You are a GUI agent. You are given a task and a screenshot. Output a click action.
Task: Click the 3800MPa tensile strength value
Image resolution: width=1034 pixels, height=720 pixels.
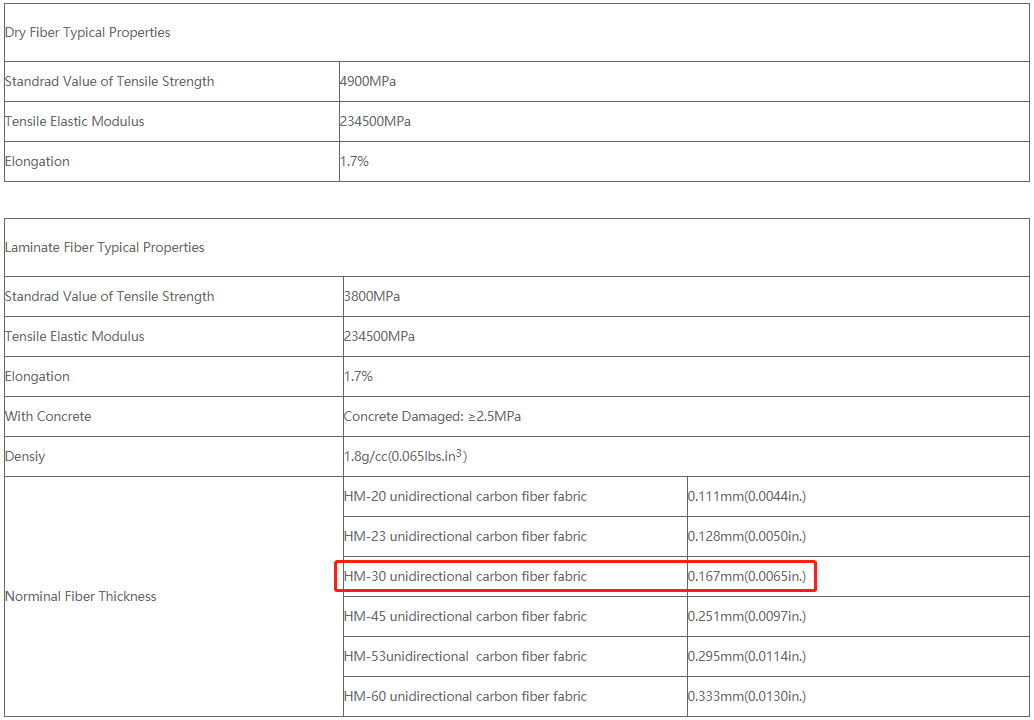coord(372,297)
